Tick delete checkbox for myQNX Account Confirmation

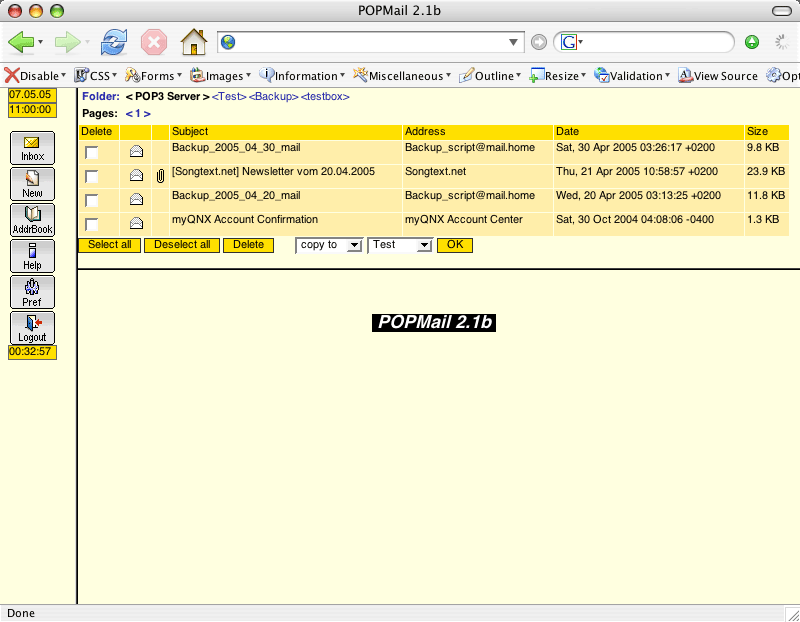coord(92,224)
